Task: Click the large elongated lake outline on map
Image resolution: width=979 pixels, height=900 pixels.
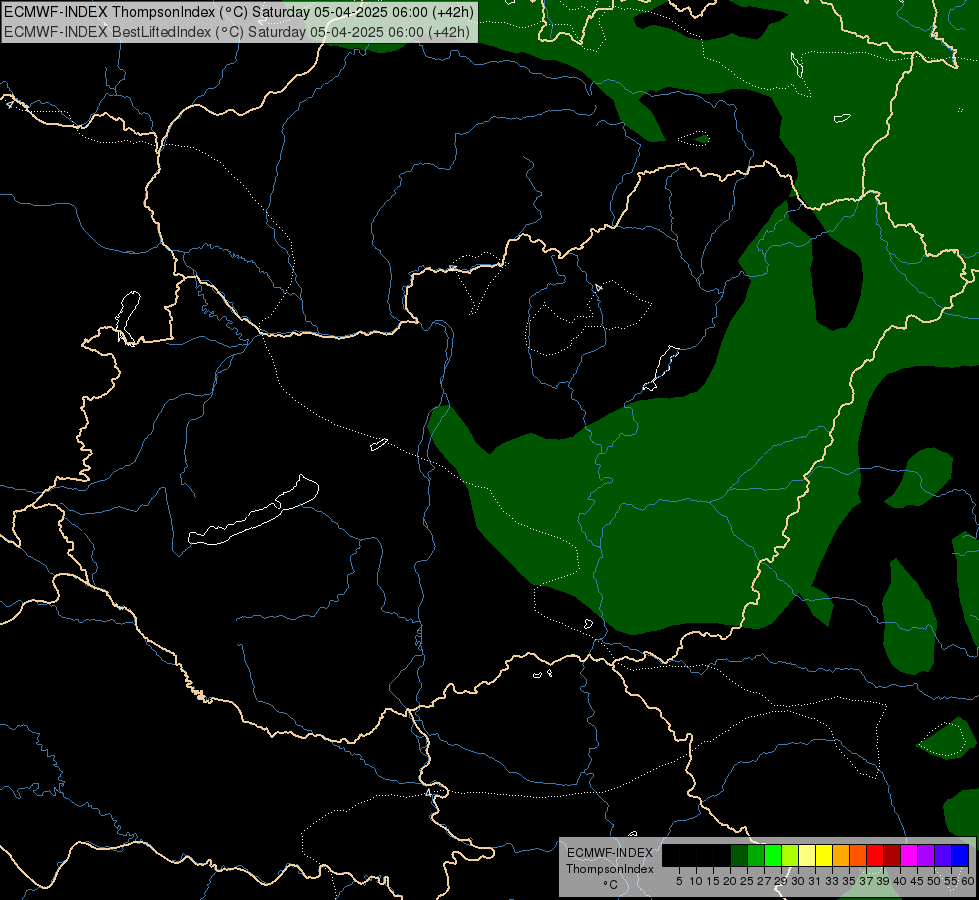Action: pyautogui.click(x=253, y=510)
